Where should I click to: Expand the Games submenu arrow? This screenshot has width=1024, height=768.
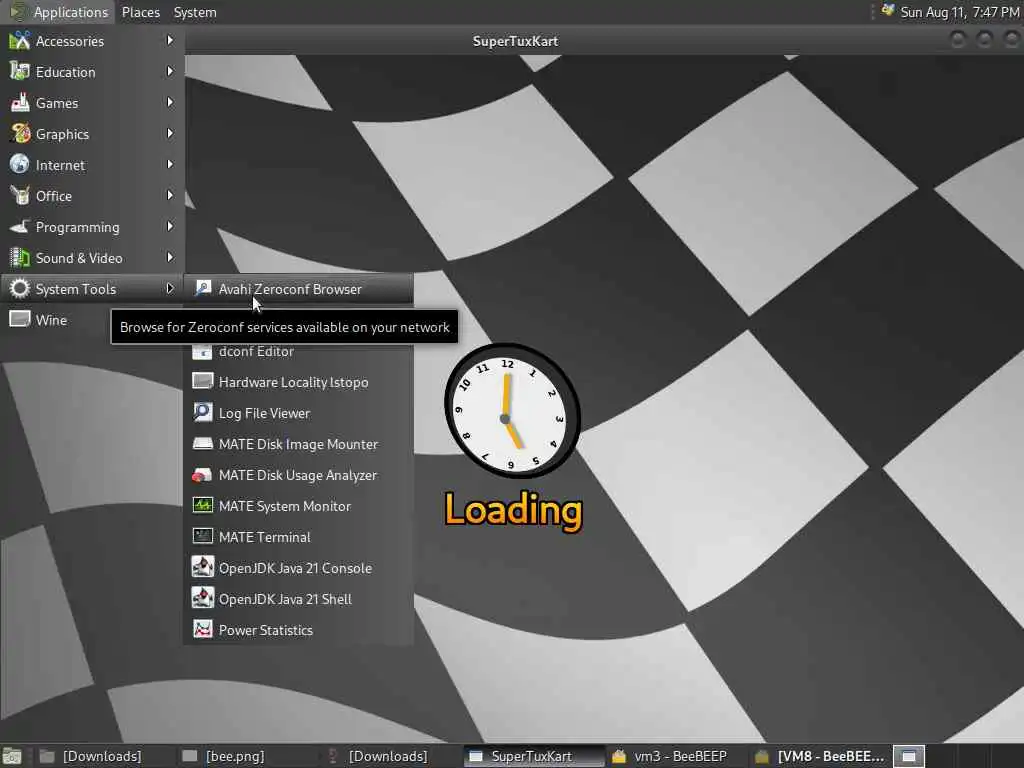pos(170,103)
